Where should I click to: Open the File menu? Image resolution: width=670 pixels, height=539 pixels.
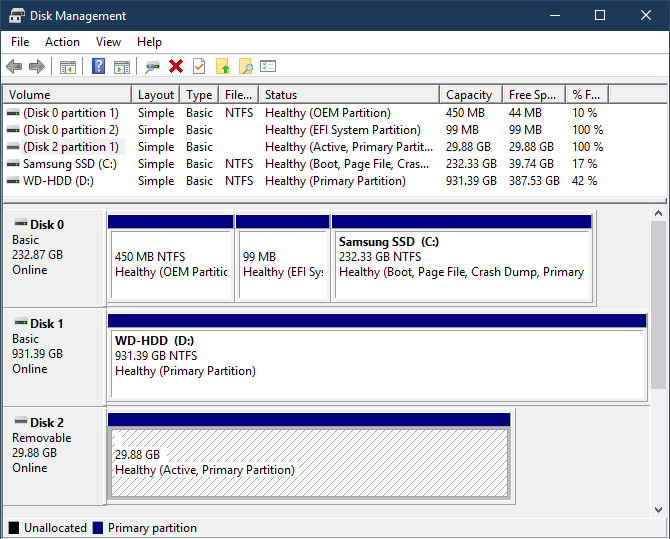click(20, 42)
